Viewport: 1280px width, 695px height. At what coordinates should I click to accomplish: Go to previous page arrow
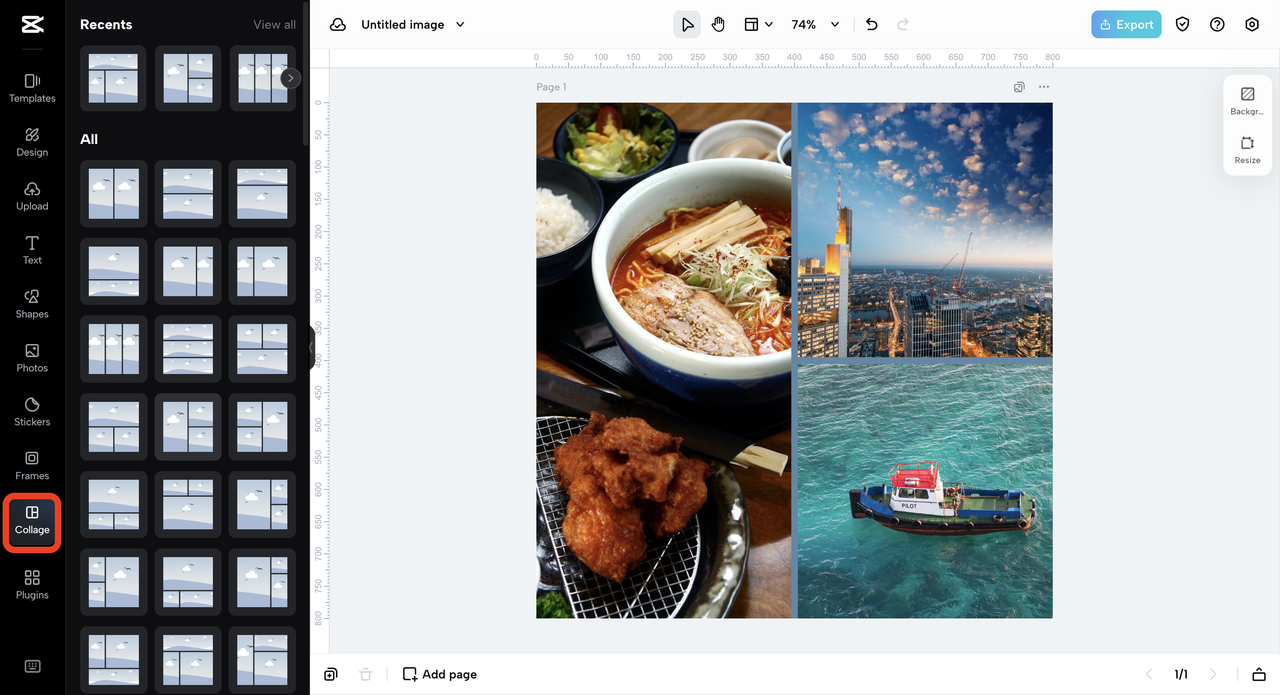tap(1149, 674)
